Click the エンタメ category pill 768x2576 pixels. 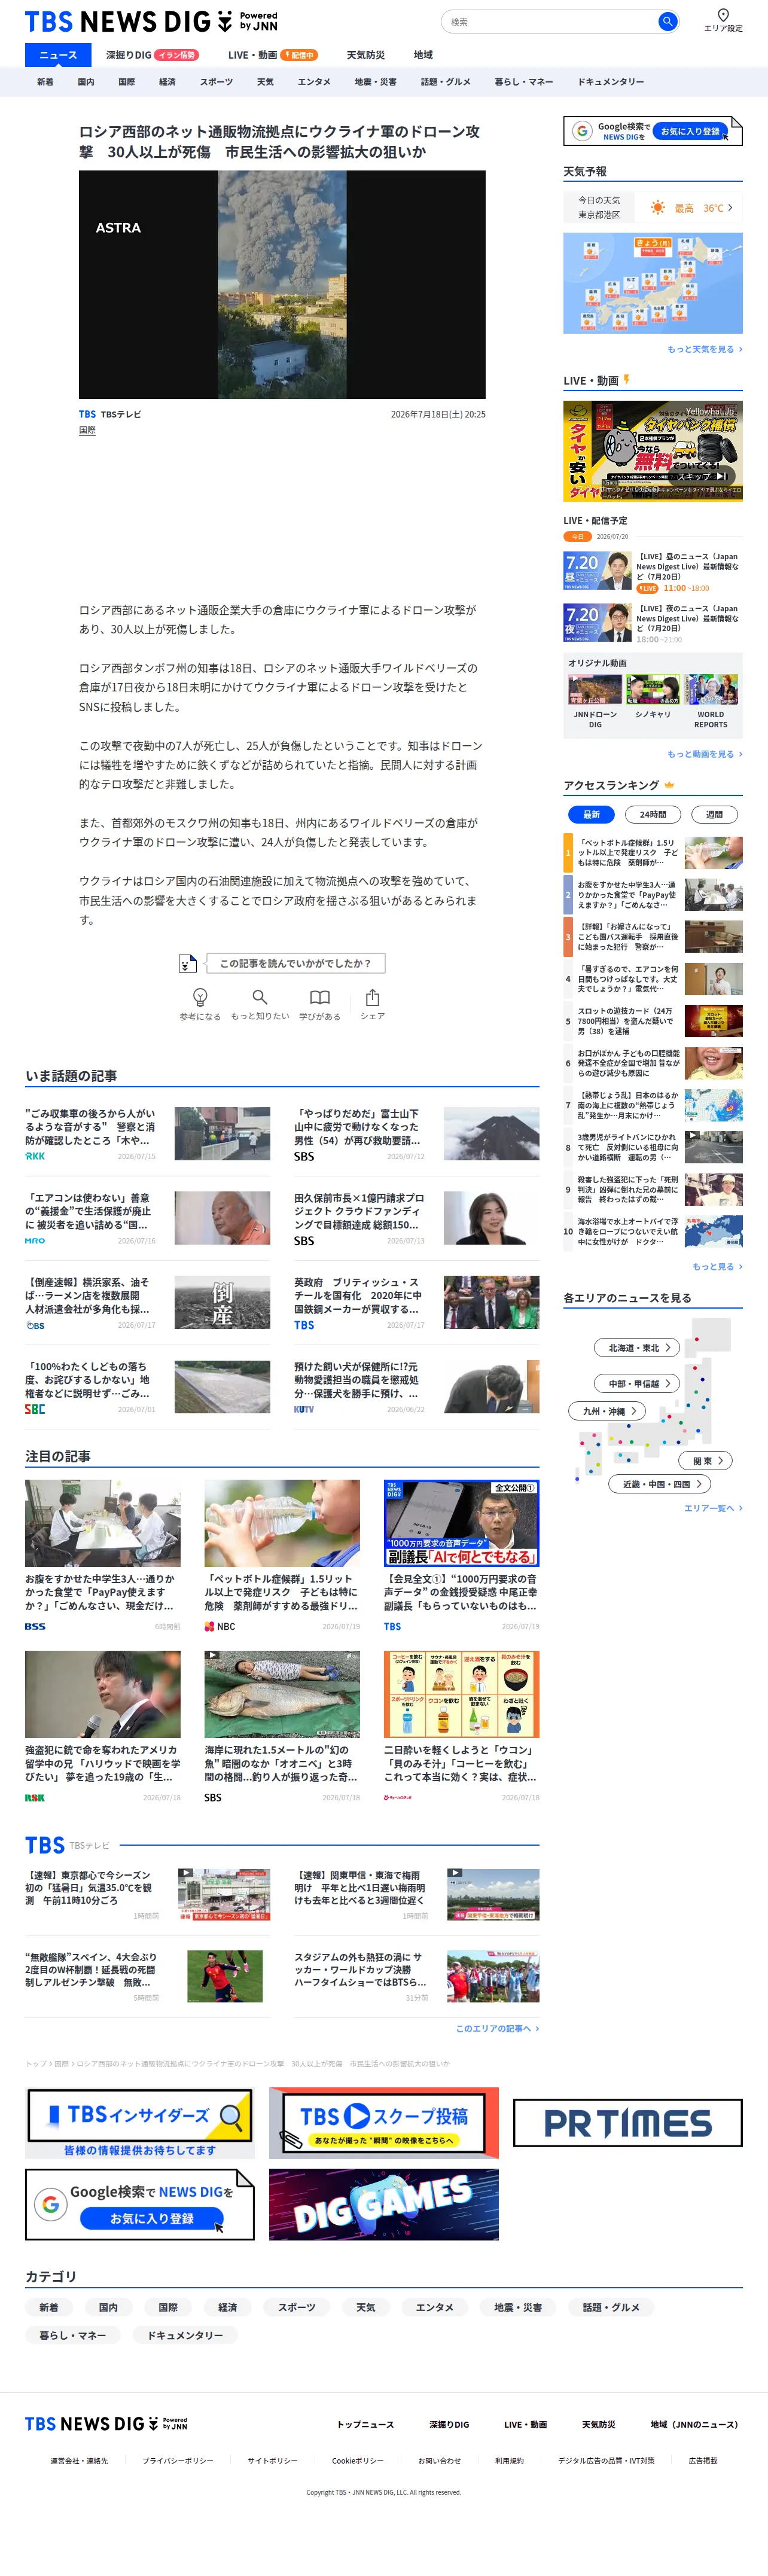pyautogui.click(x=434, y=2307)
